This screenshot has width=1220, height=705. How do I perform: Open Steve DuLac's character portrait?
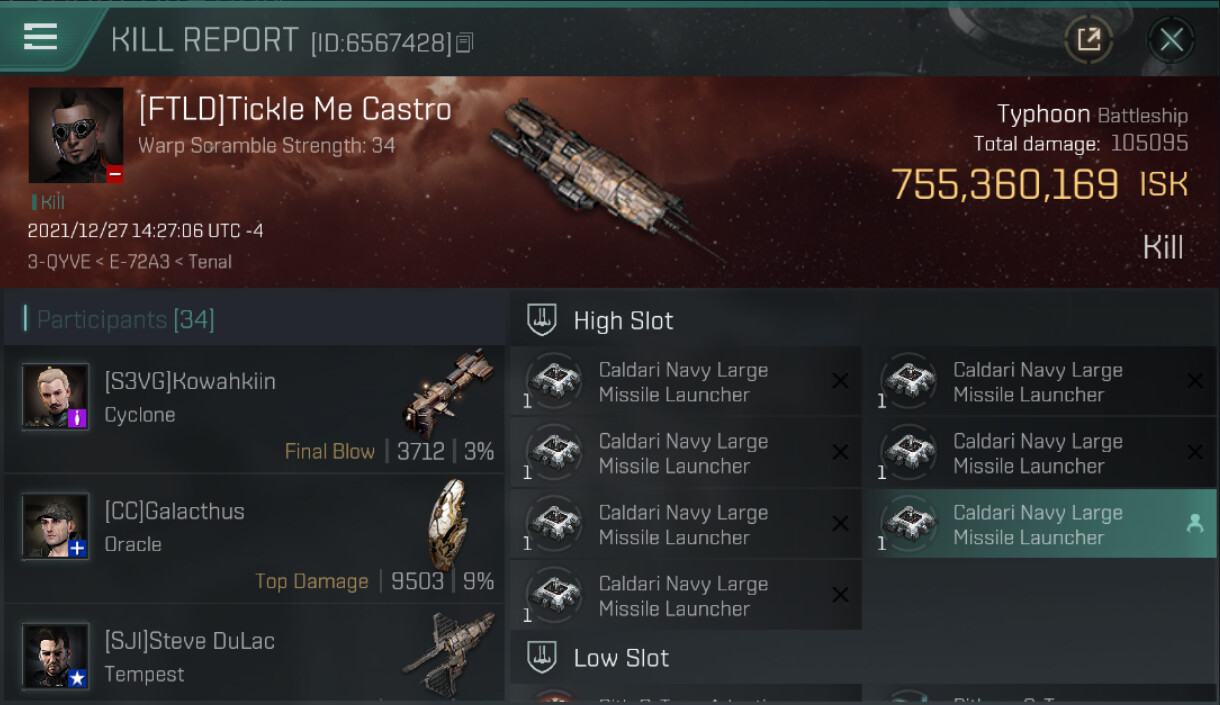coord(55,656)
